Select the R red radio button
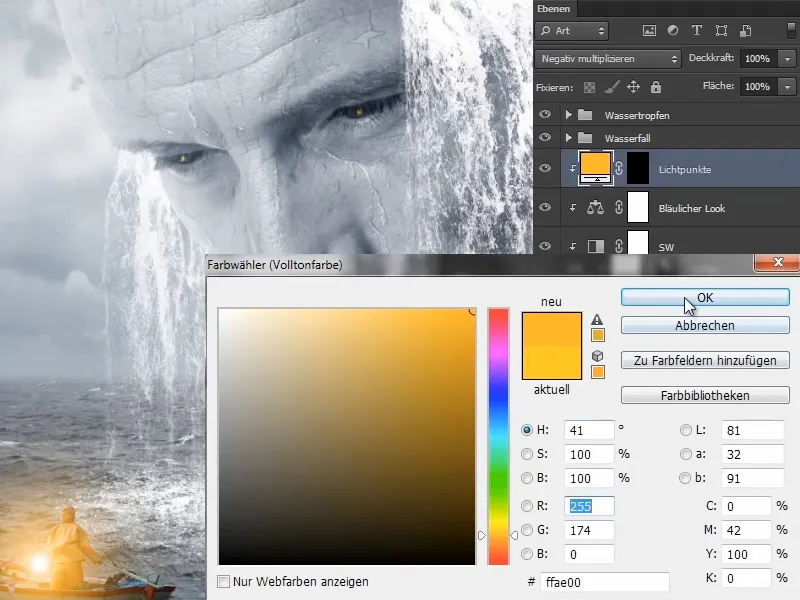 point(527,506)
